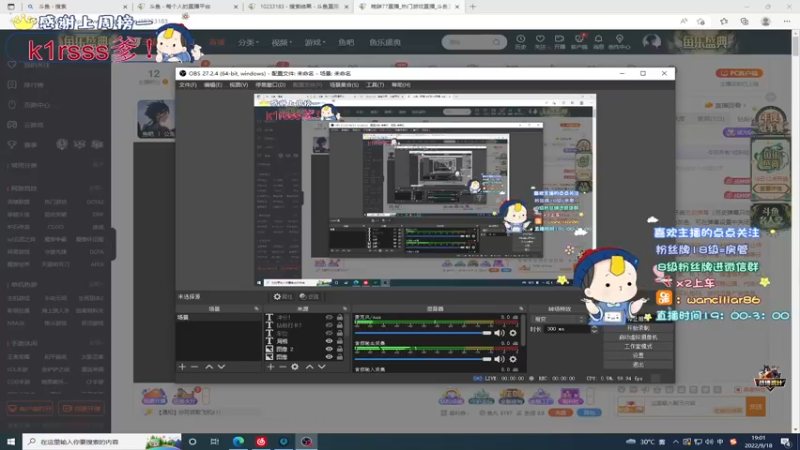Image resolution: width=800 pixels, height=450 pixels.
Task: Open Douyu 历史 history icon
Action: [520, 42]
